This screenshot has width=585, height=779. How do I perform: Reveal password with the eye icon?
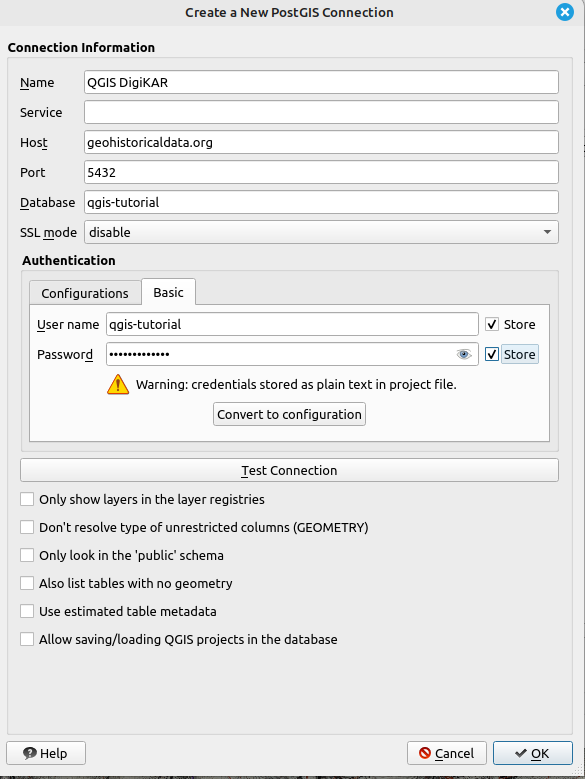coord(464,354)
